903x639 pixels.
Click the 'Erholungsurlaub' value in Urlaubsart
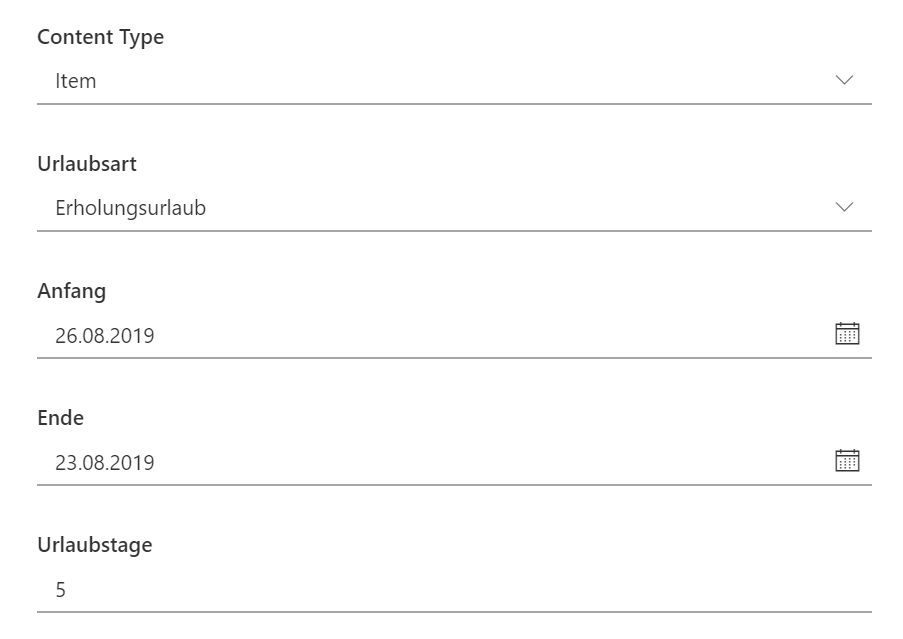click(x=130, y=208)
